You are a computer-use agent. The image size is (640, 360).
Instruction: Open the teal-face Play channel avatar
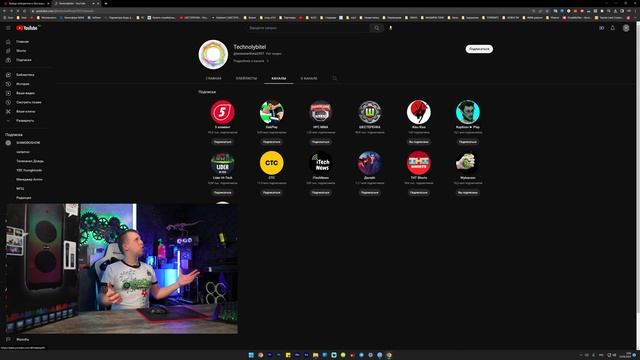pos(468,112)
